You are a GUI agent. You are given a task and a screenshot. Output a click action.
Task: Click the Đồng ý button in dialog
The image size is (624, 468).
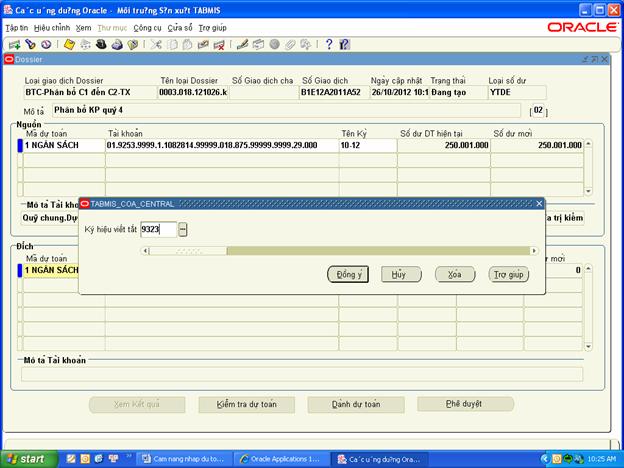348,274
